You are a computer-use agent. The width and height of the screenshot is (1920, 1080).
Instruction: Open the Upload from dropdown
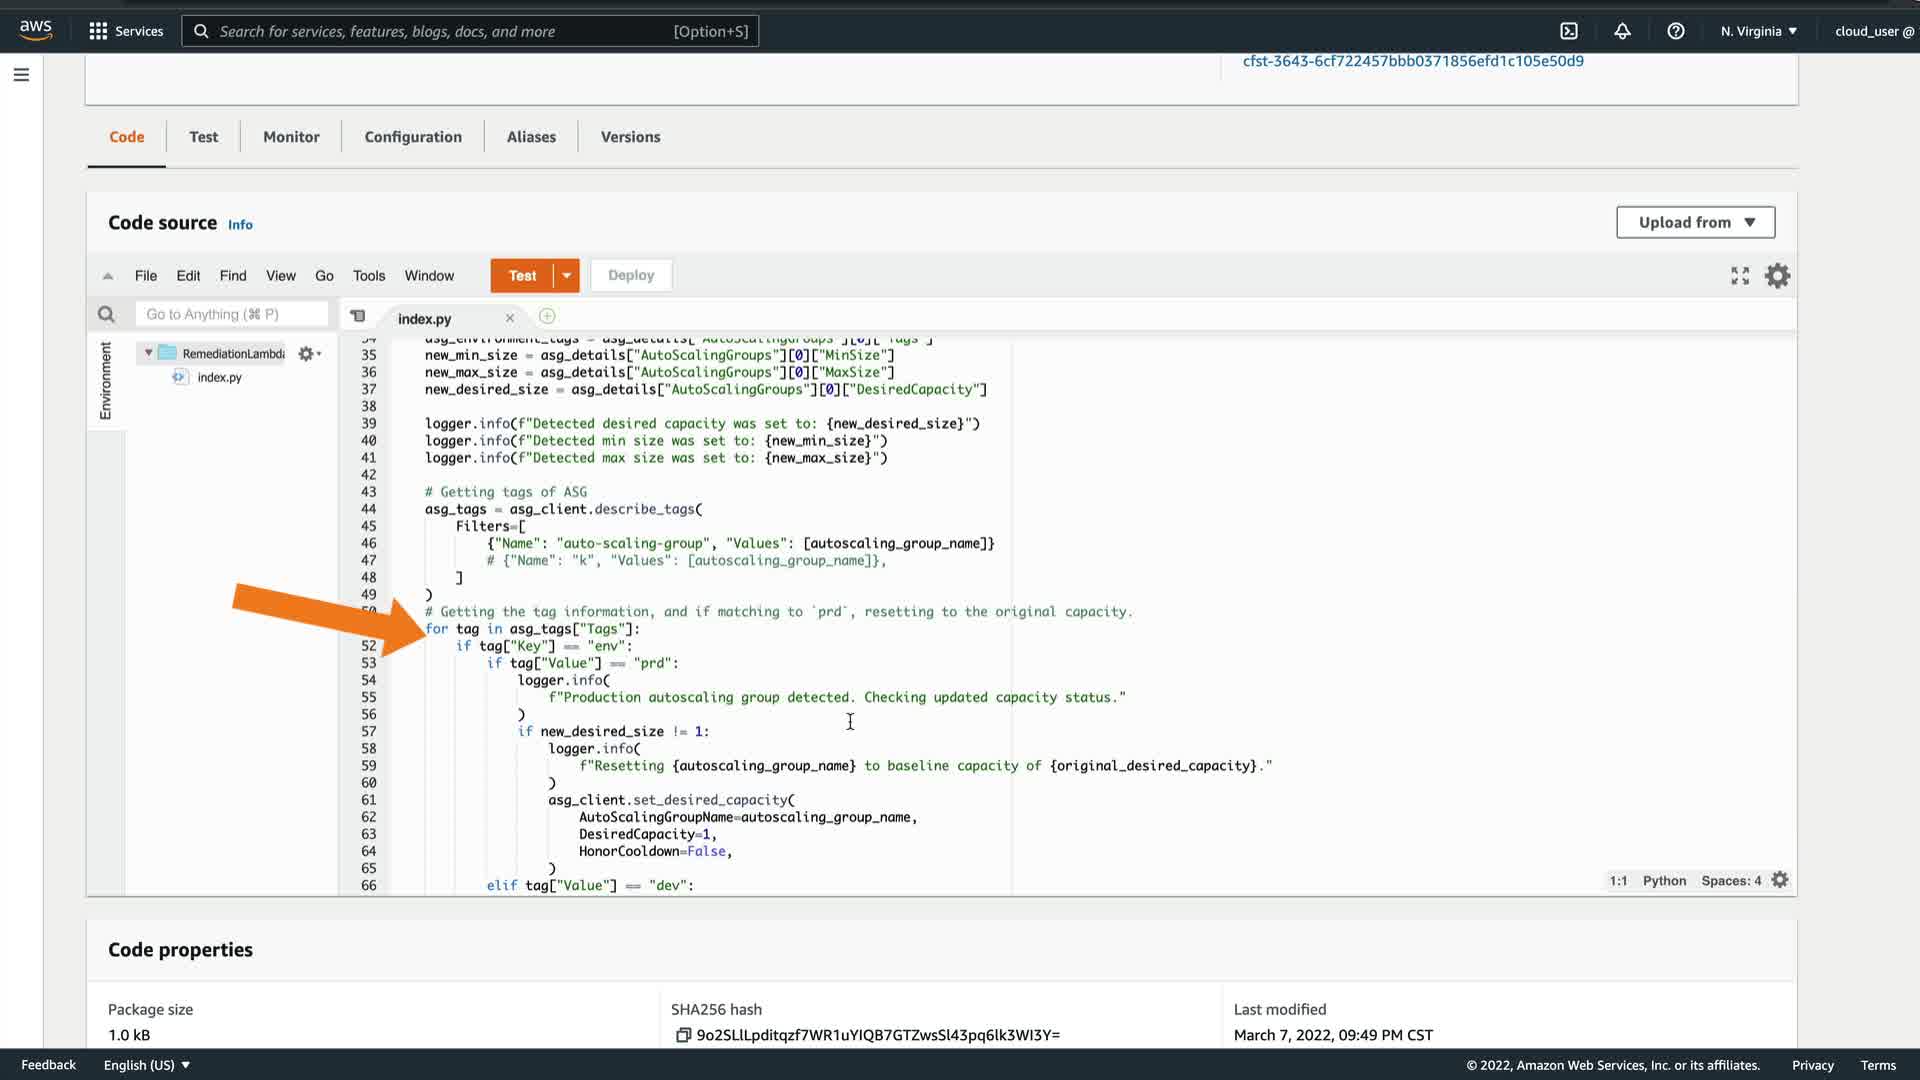click(x=1695, y=222)
